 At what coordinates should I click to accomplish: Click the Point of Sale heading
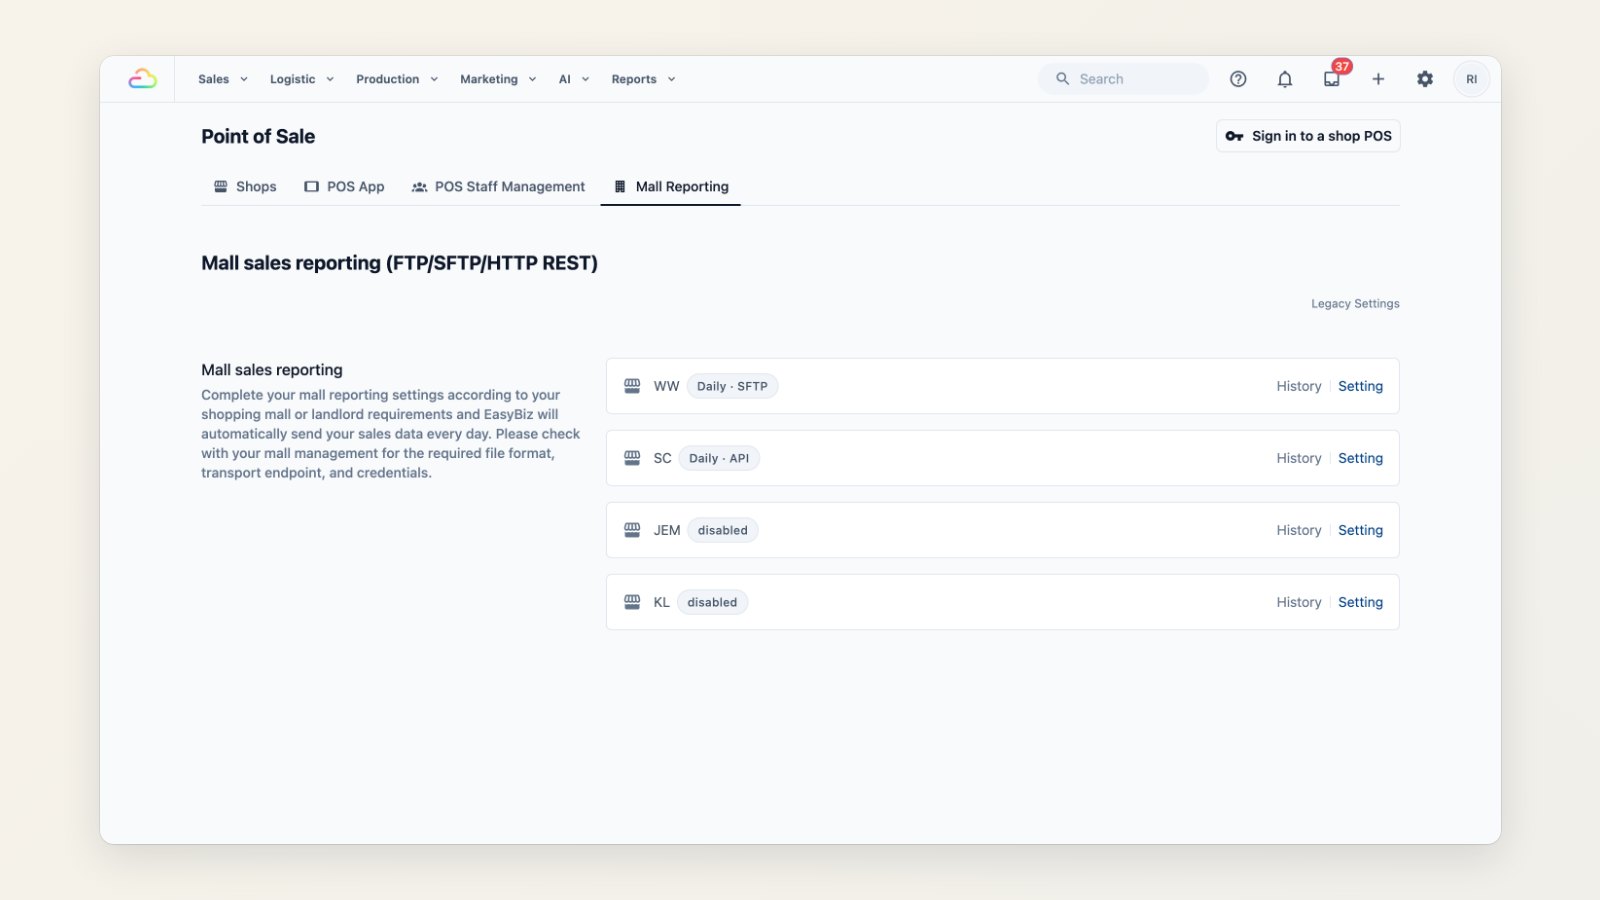(x=258, y=136)
